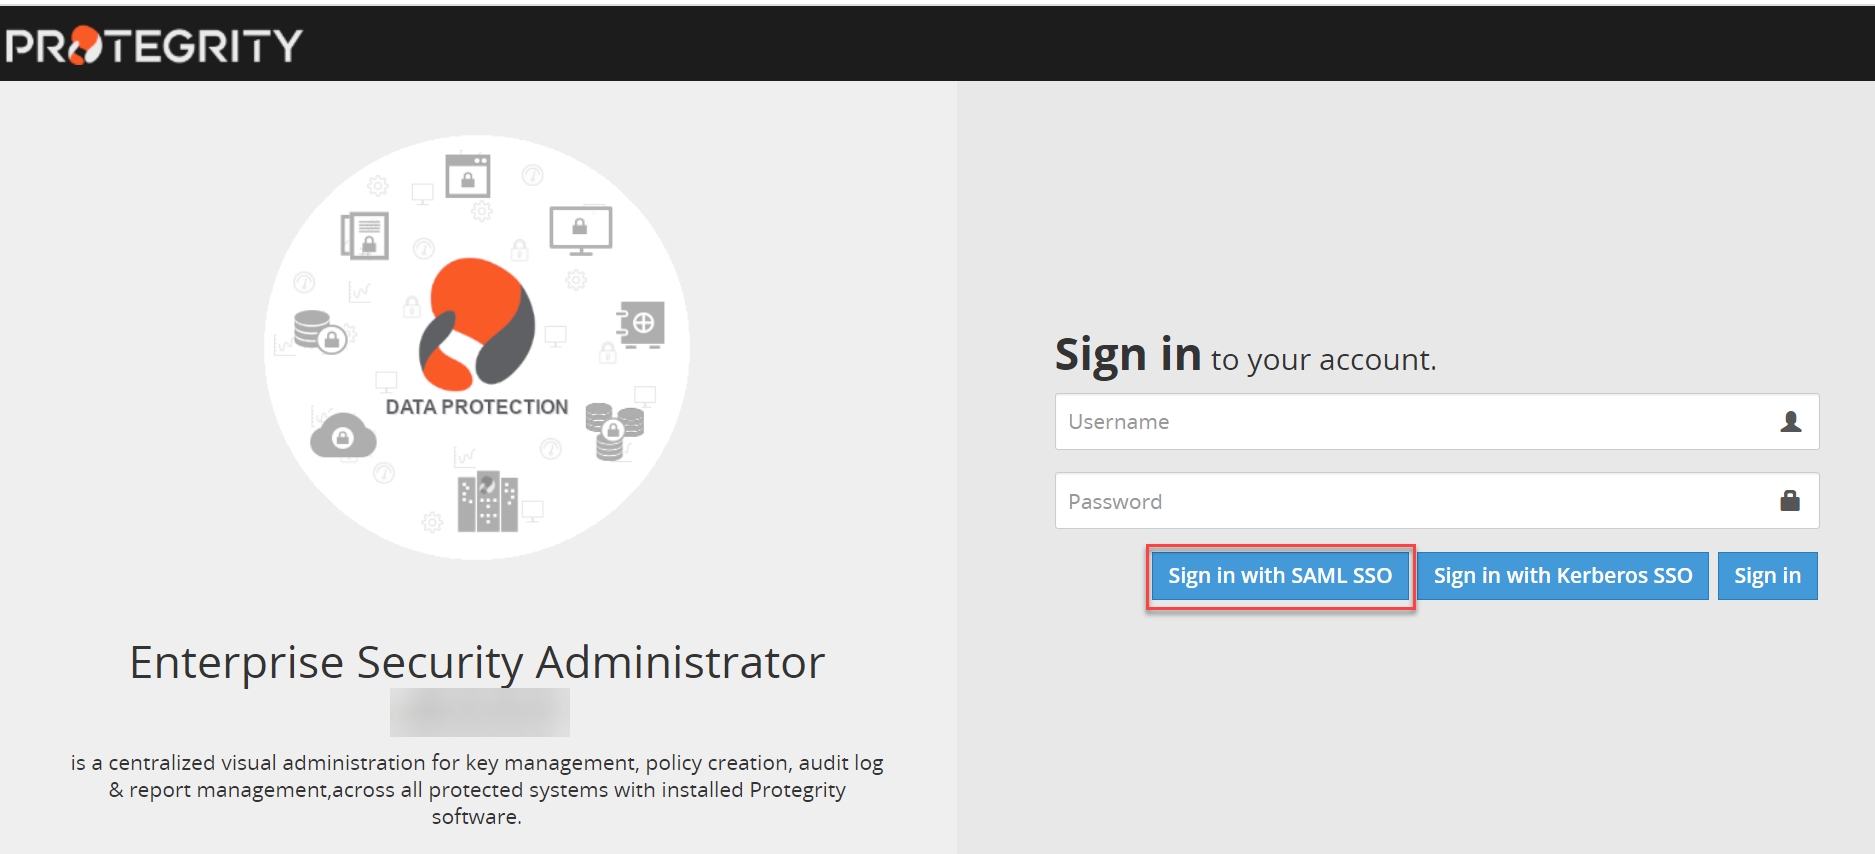Click the safe vault icon

click(641, 324)
